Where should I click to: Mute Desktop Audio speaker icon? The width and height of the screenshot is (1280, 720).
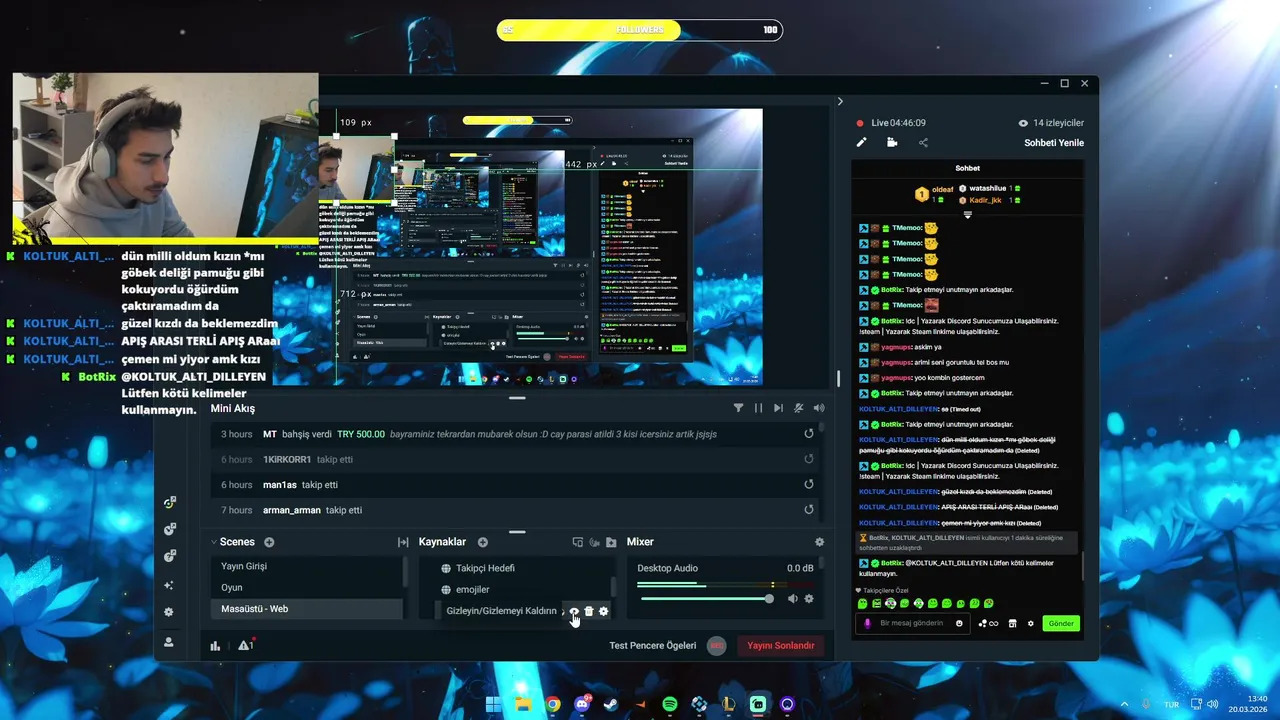792,599
